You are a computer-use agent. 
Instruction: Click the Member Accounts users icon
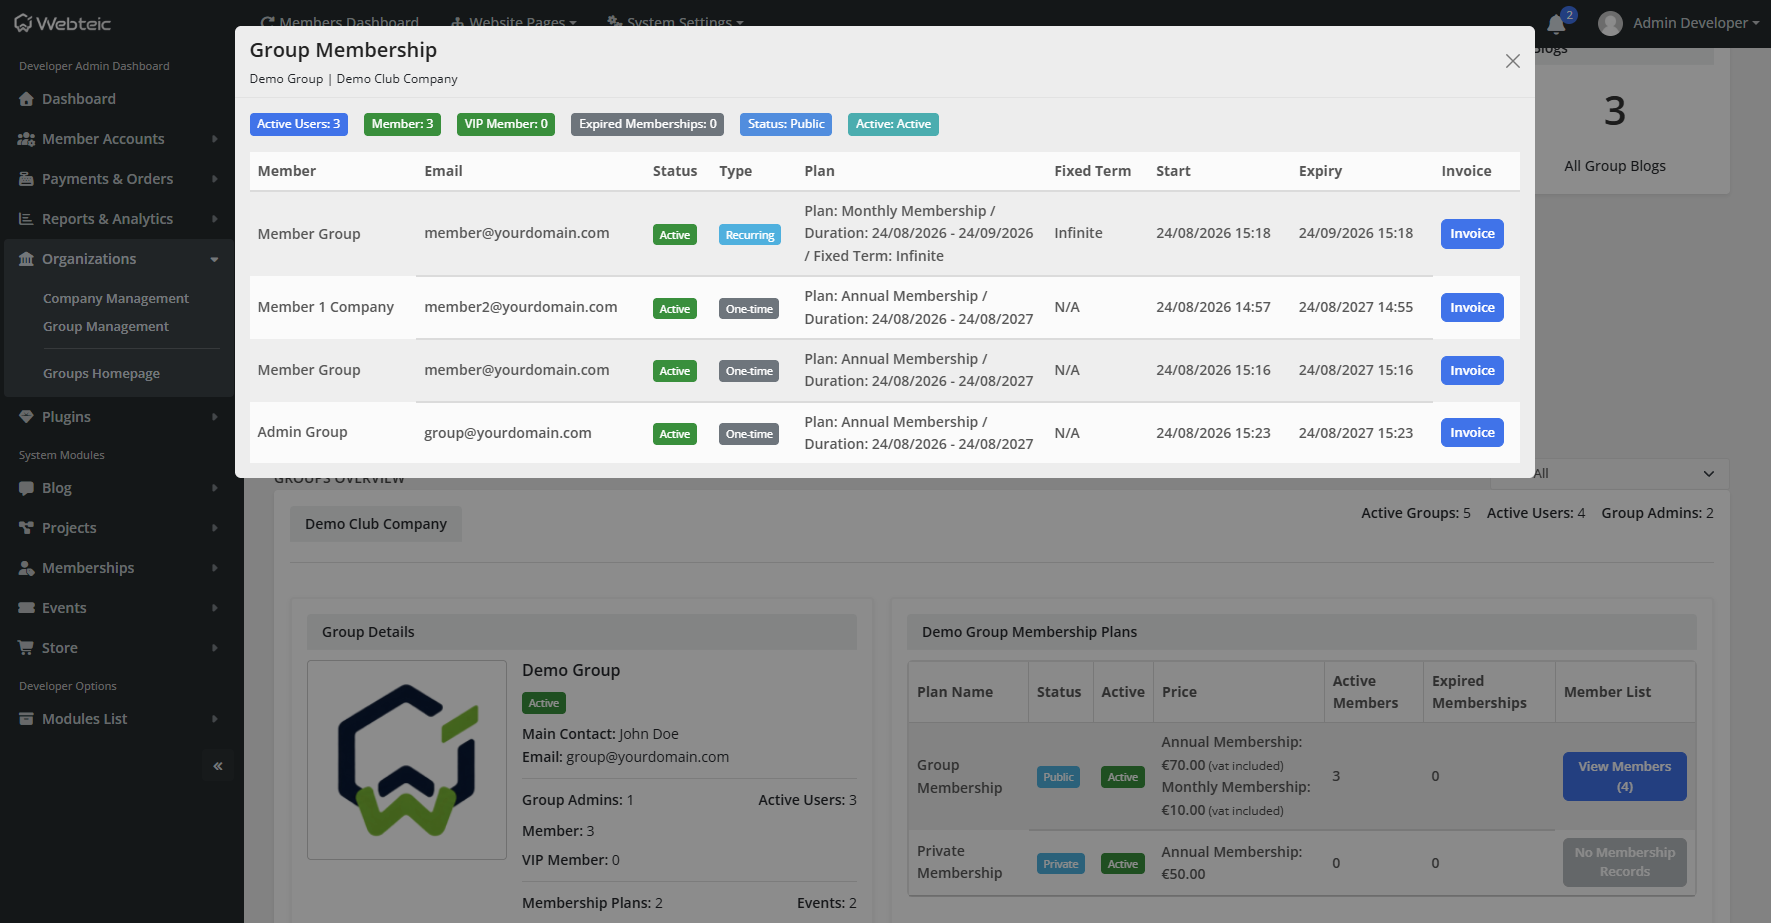26,139
